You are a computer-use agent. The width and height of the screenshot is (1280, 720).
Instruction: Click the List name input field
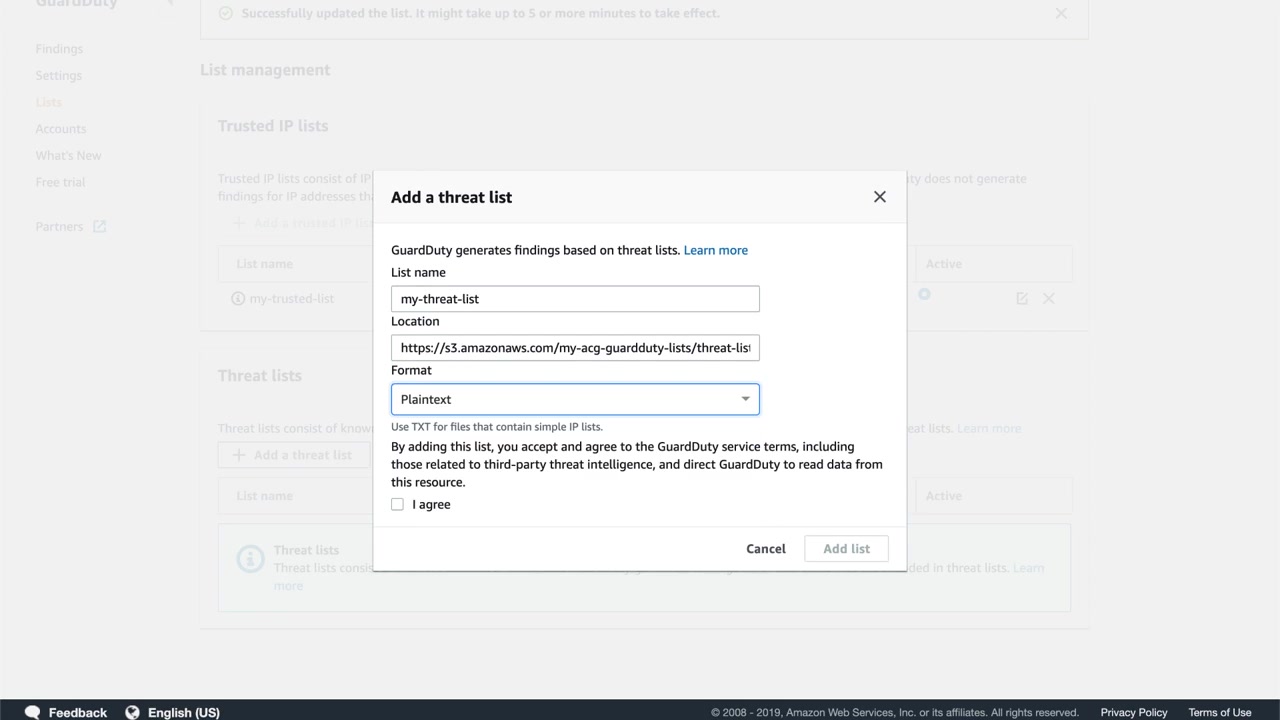click(575, 299)
